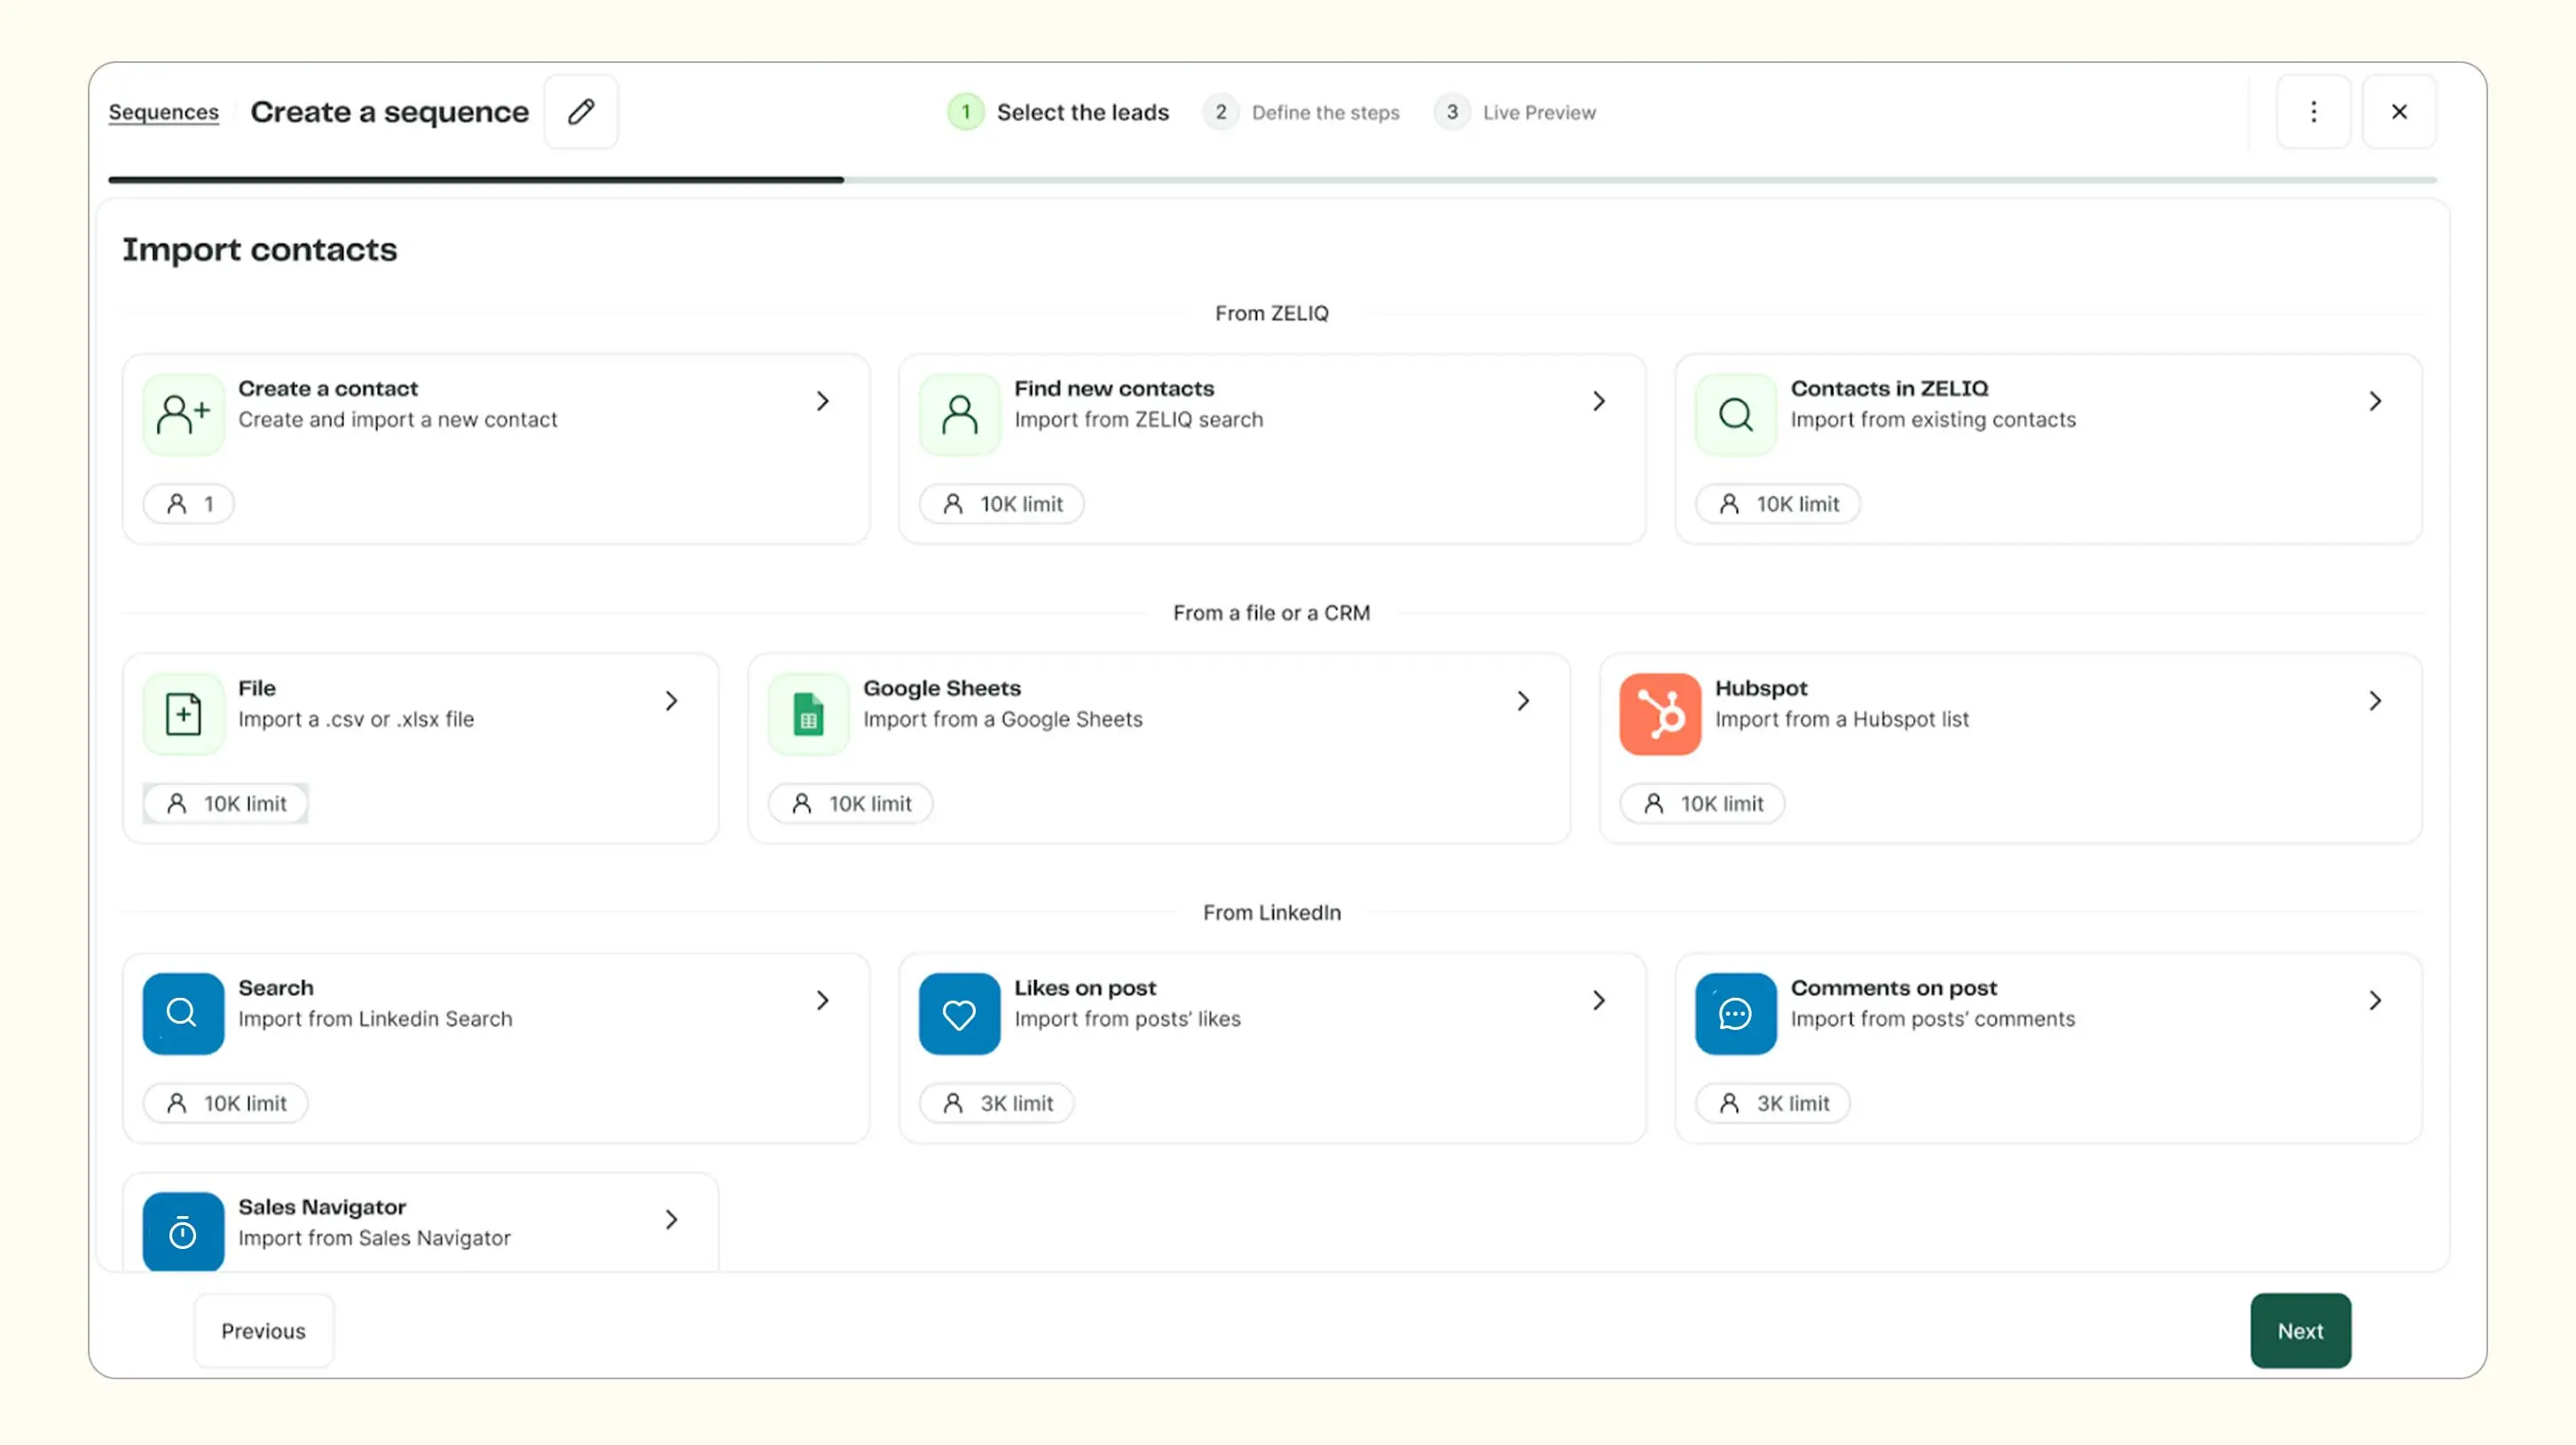
Task: Click the Google Sheets green icon
Action: click(x=808, y=714)
